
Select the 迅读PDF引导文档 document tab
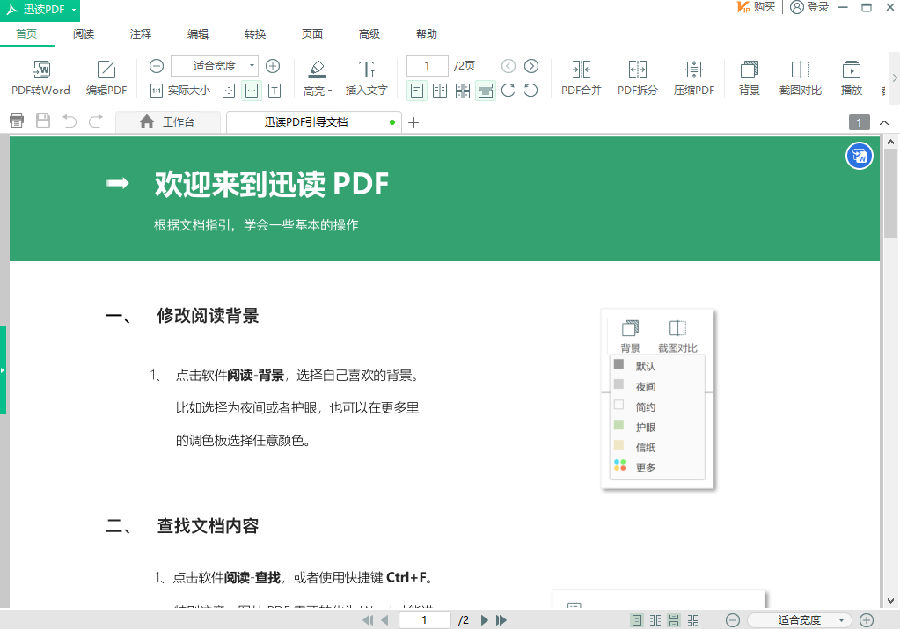[313, 122]
